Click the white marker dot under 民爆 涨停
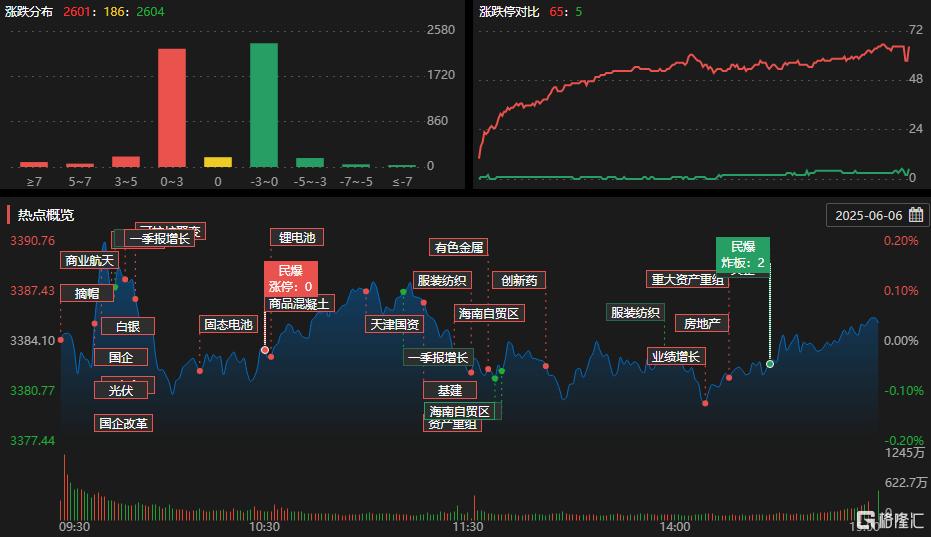 pyautogui.click(x=265, y=350)
